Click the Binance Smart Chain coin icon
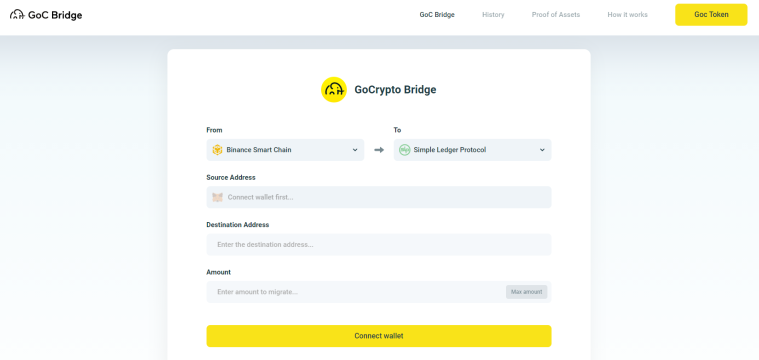 tap(217, 150)
